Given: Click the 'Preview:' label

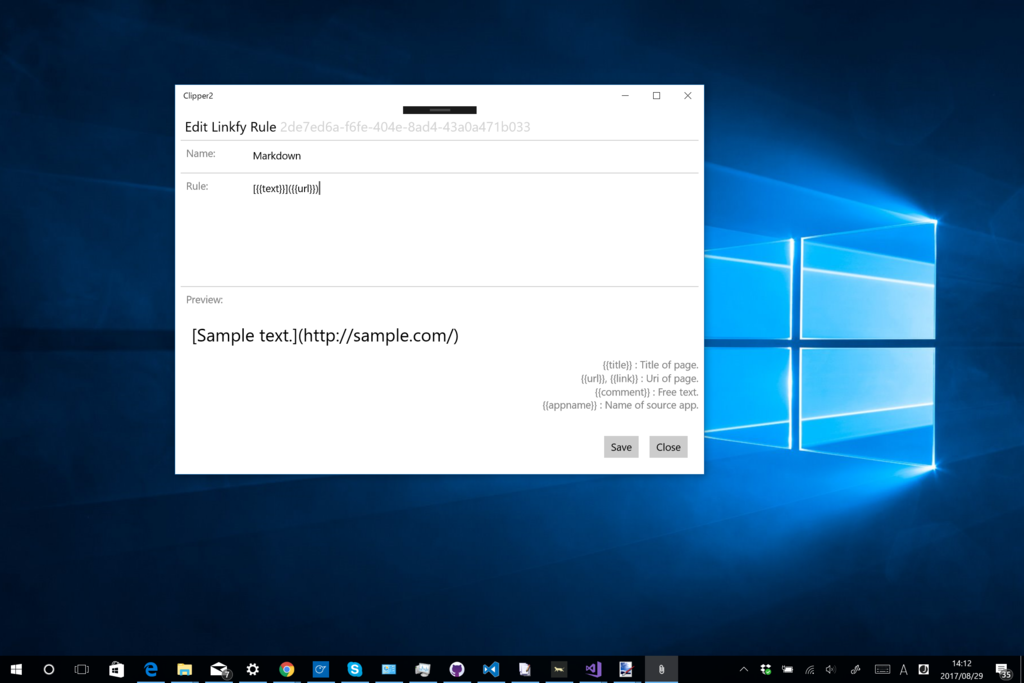Looking at the screenshot, I should pos(204,300).
